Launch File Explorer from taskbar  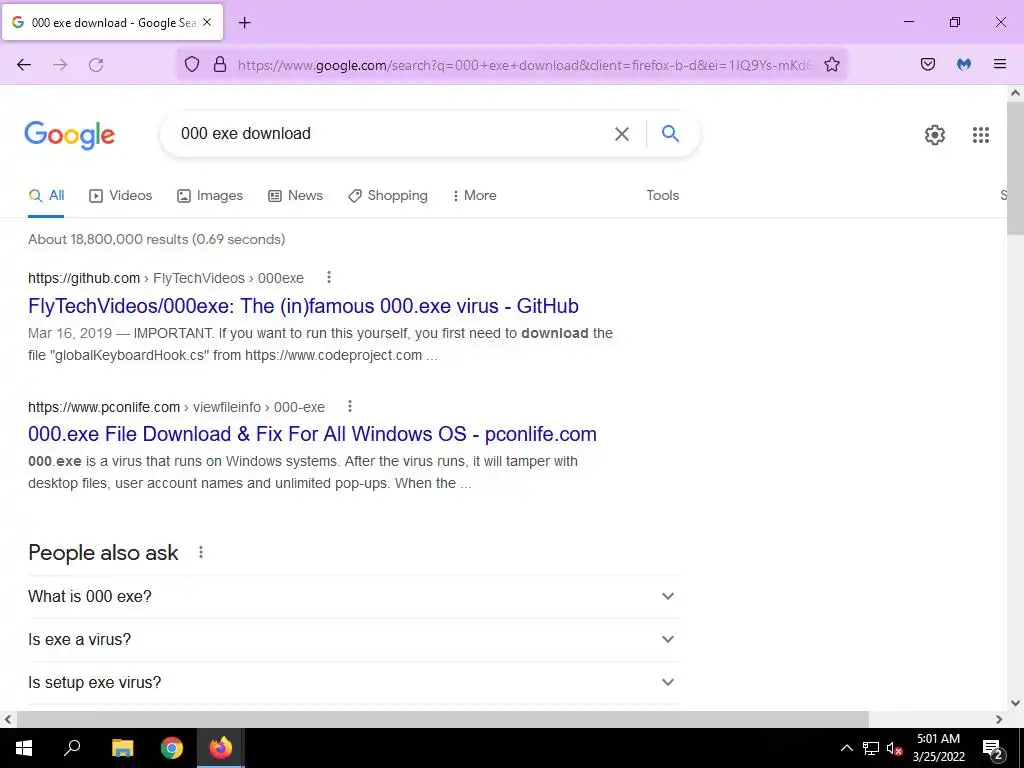[122, 748]
